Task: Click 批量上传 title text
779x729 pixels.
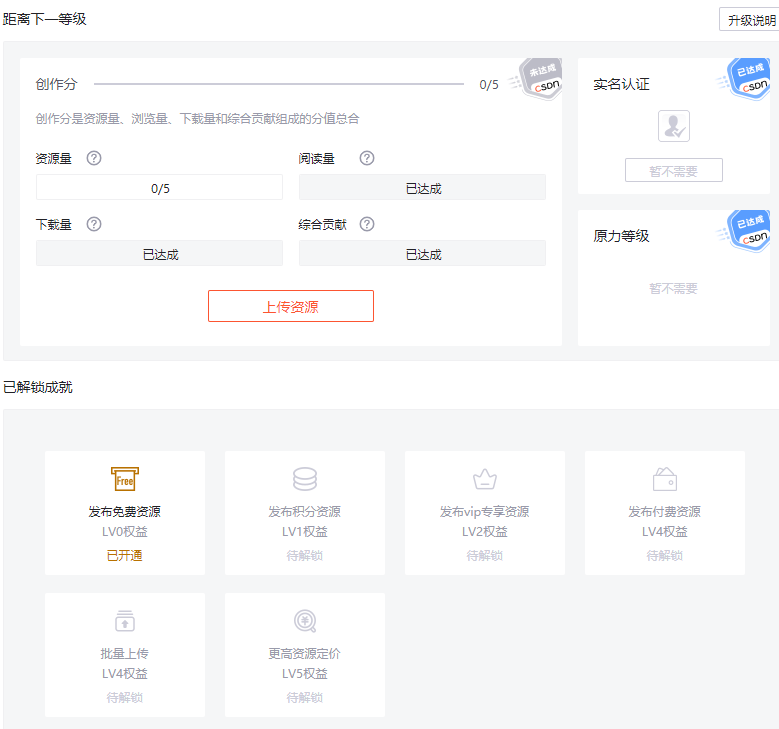Action: tap(125, 653)
